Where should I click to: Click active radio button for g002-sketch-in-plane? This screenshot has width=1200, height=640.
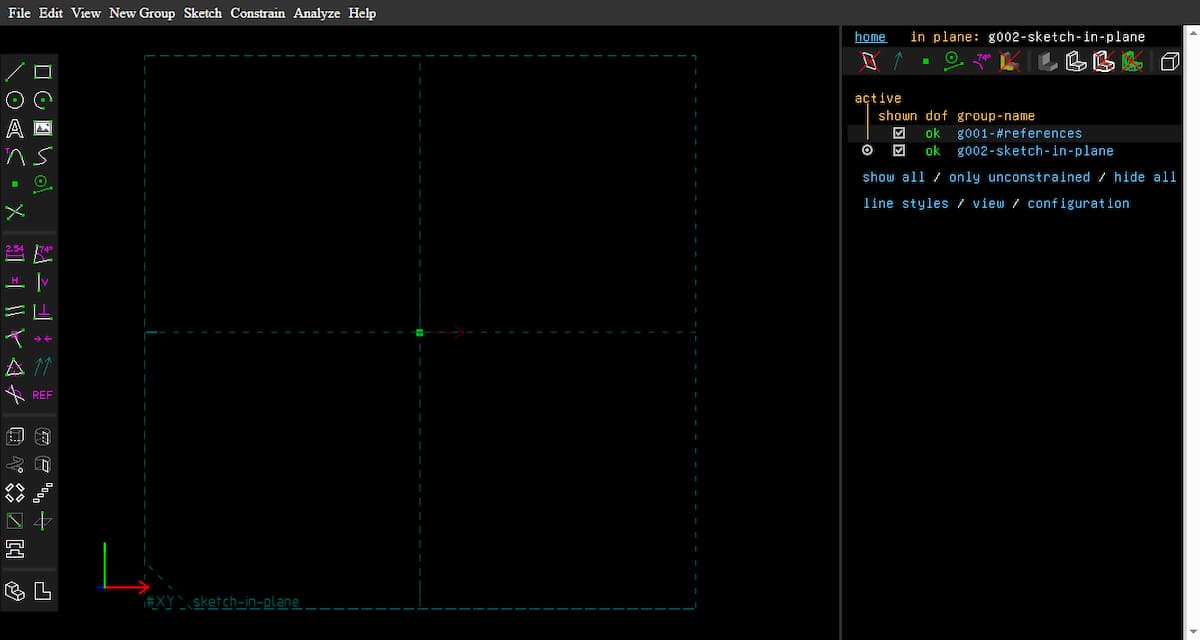pos(867,151)
